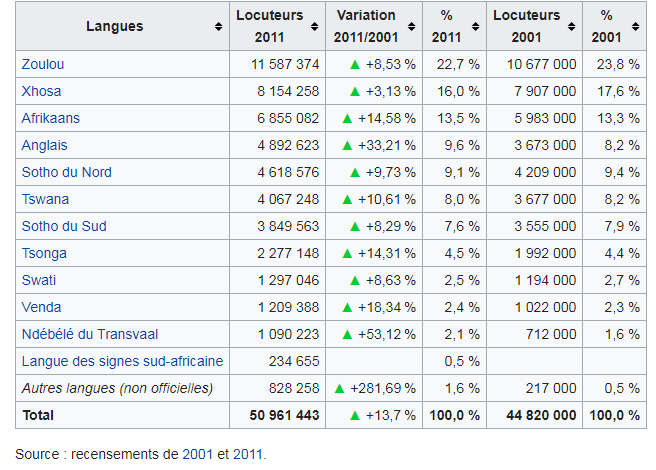Sort by % 2001 arrows

pos(636,27)
